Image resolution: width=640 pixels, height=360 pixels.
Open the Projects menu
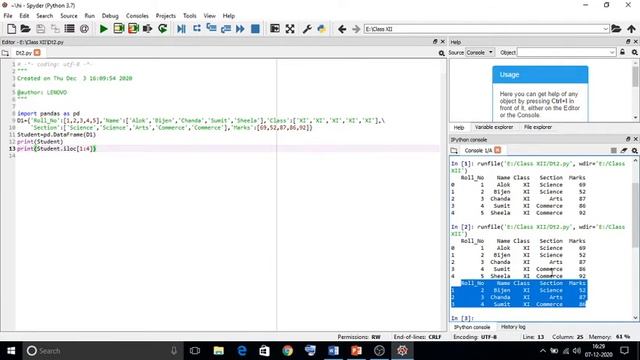click(165, 16)
